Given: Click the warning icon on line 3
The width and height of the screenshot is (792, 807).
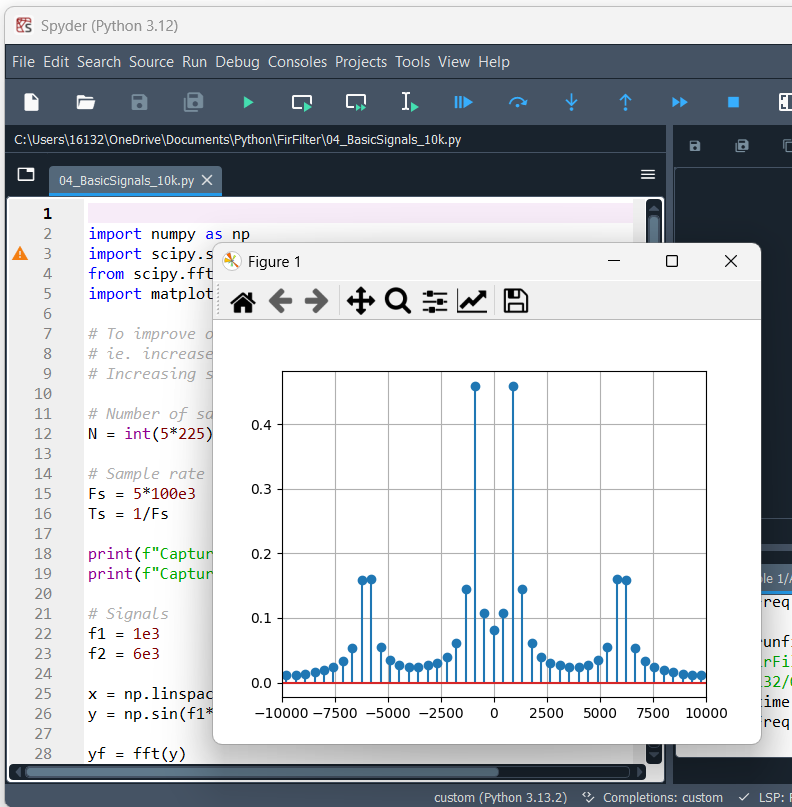Looking at the screenshot, I should point(20,254).
